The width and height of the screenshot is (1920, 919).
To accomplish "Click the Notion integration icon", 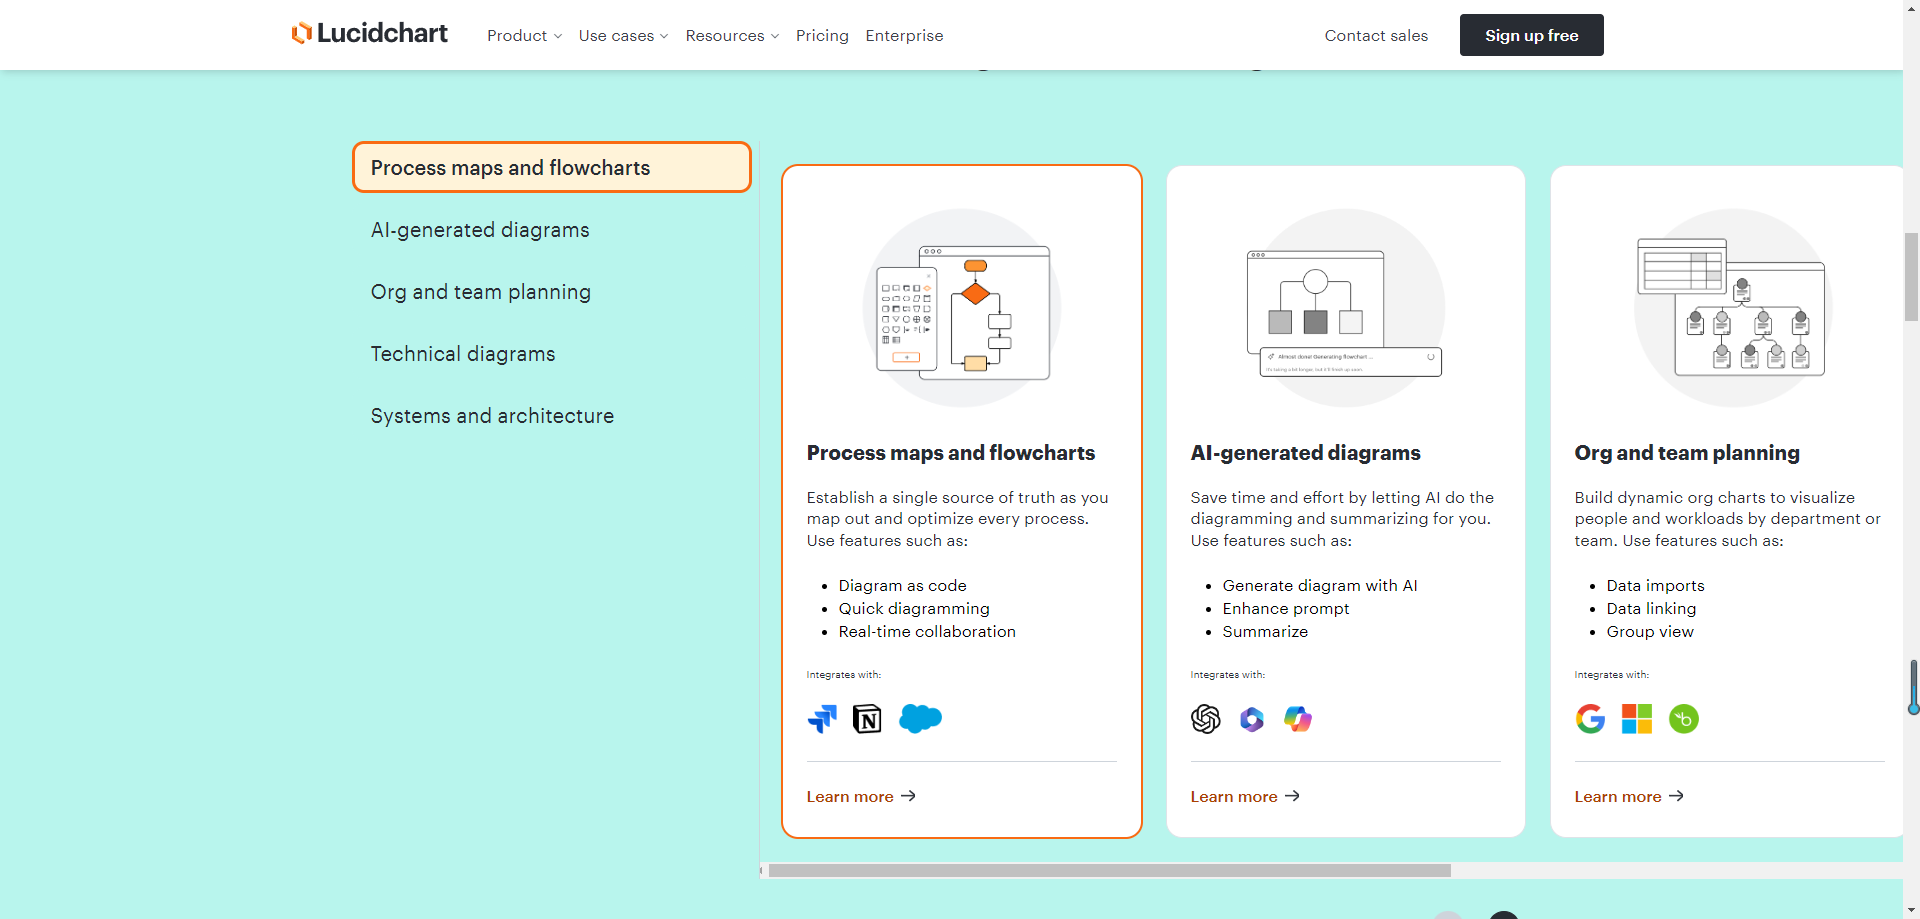I will click(867, 719).
